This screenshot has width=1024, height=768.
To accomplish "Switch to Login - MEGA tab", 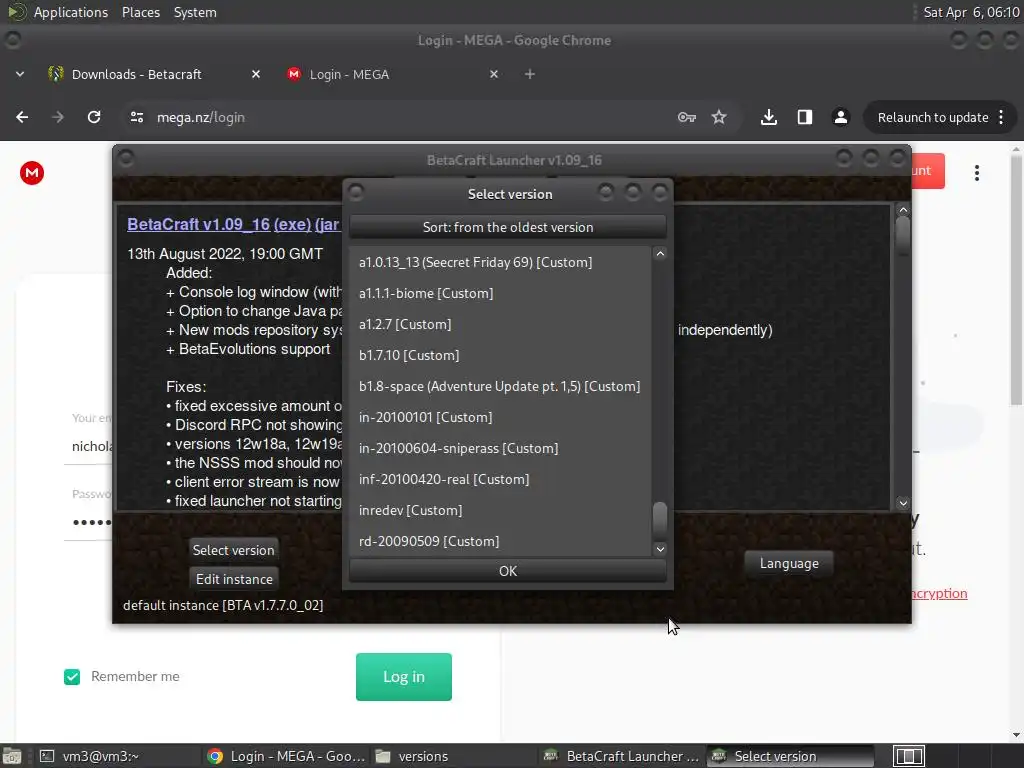I will (392, 74).
